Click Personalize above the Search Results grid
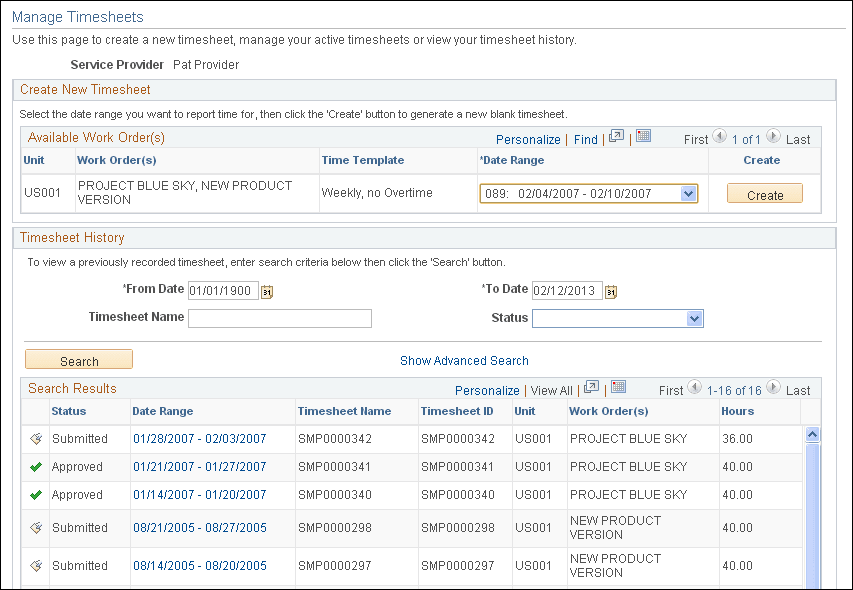This screenshot has height=590, width=853. tap(487, 390)
